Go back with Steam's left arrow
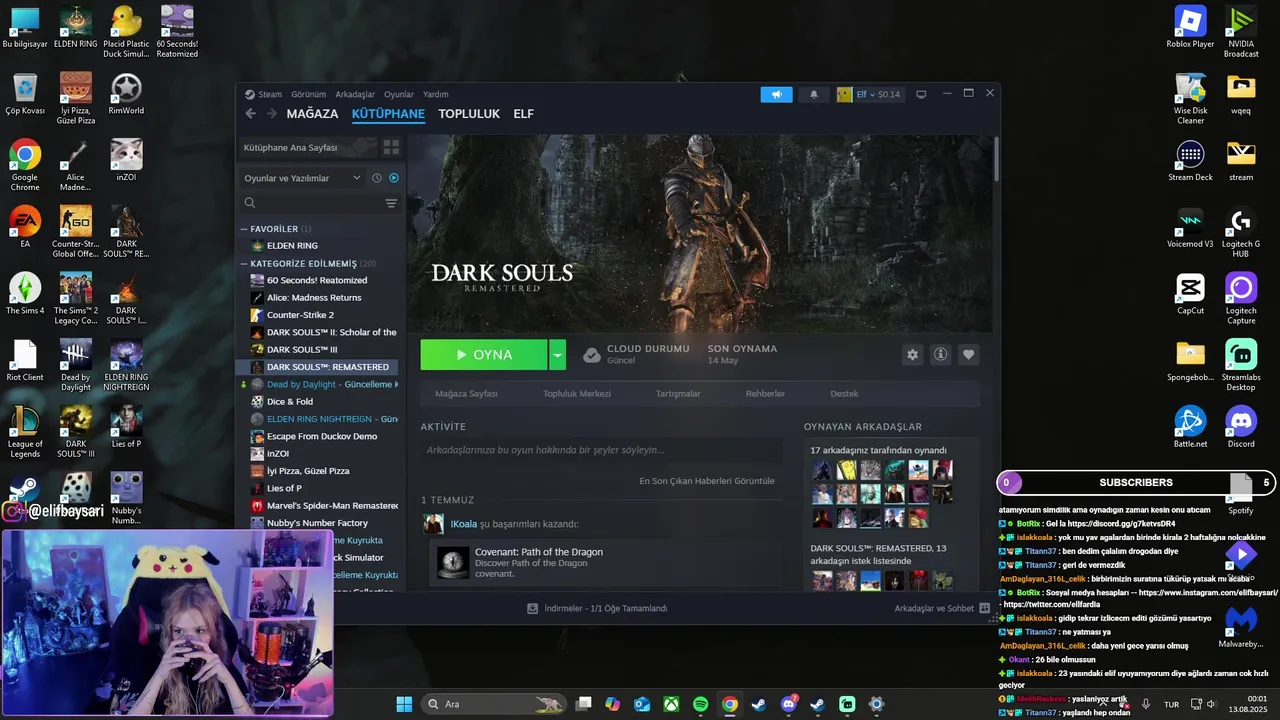1280x720 pixels. pyautogui.click(x=251, y=114)
